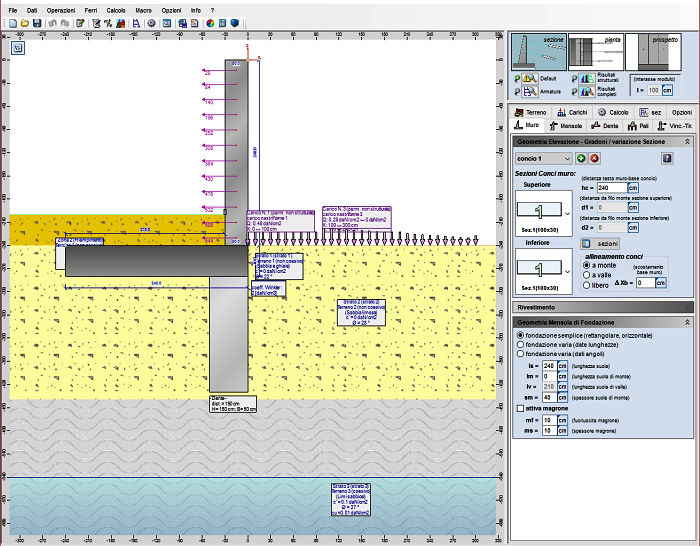Screen dimensions: 700x546
Task: Click the Open folder toolbar icon
Action: (24, 22)
